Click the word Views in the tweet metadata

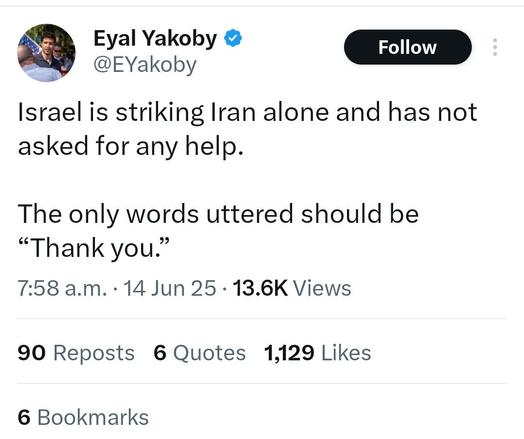click(x=322, y=288)
